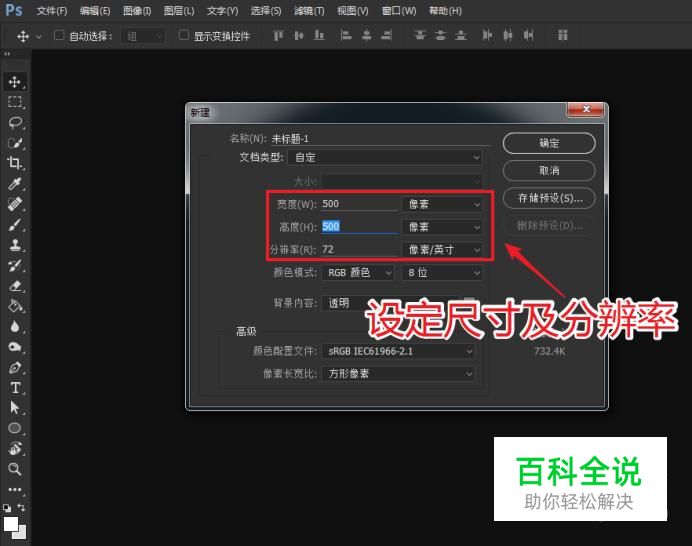Image resolution: width=692 pixels, height=546 pixels.
Task: Click the Photoshop Ps logo
Action: (x=14, y=10)
